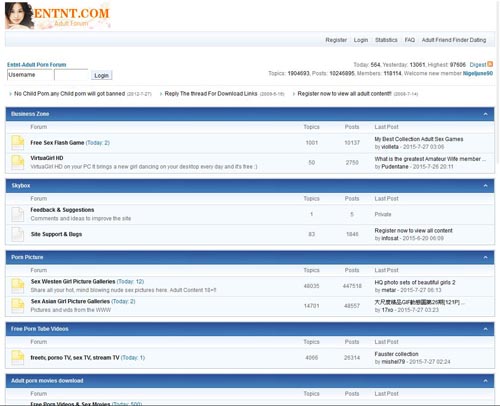Screen dimensions: 500x406
Task: Click the Free Porn Tube Videos section title
Action: (40, 329)
